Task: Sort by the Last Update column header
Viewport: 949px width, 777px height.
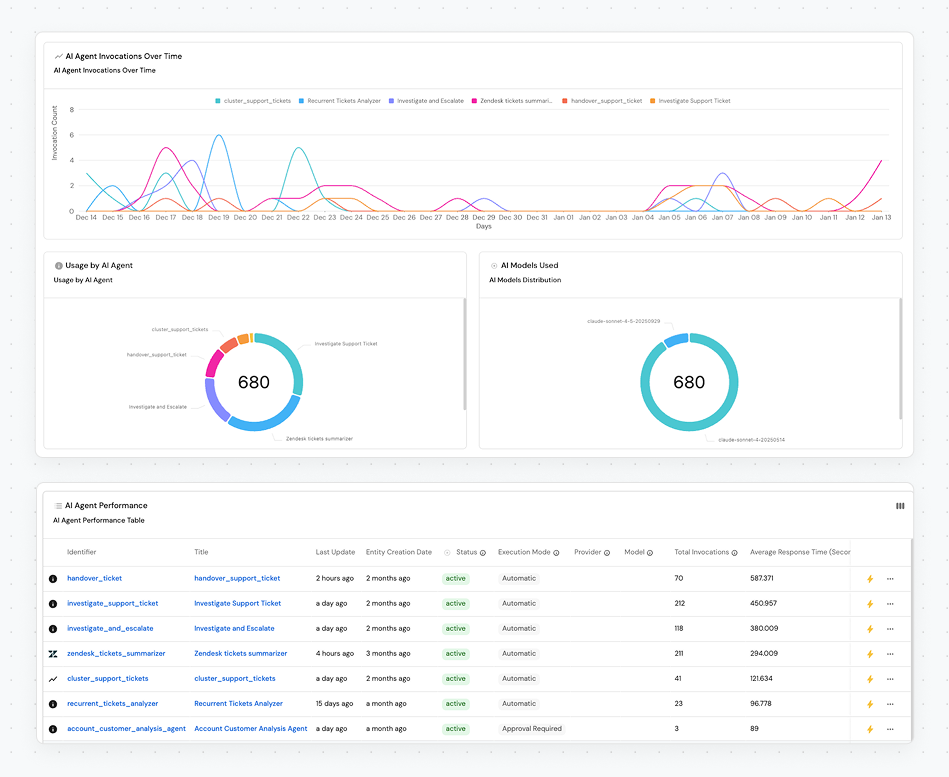Action: point(335,552)
